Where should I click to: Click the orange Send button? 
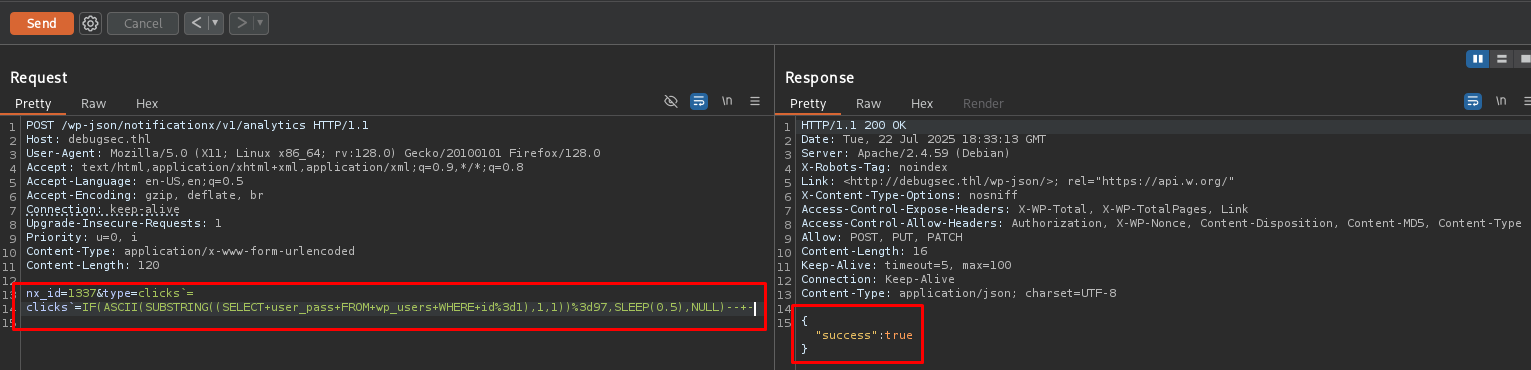42,23
